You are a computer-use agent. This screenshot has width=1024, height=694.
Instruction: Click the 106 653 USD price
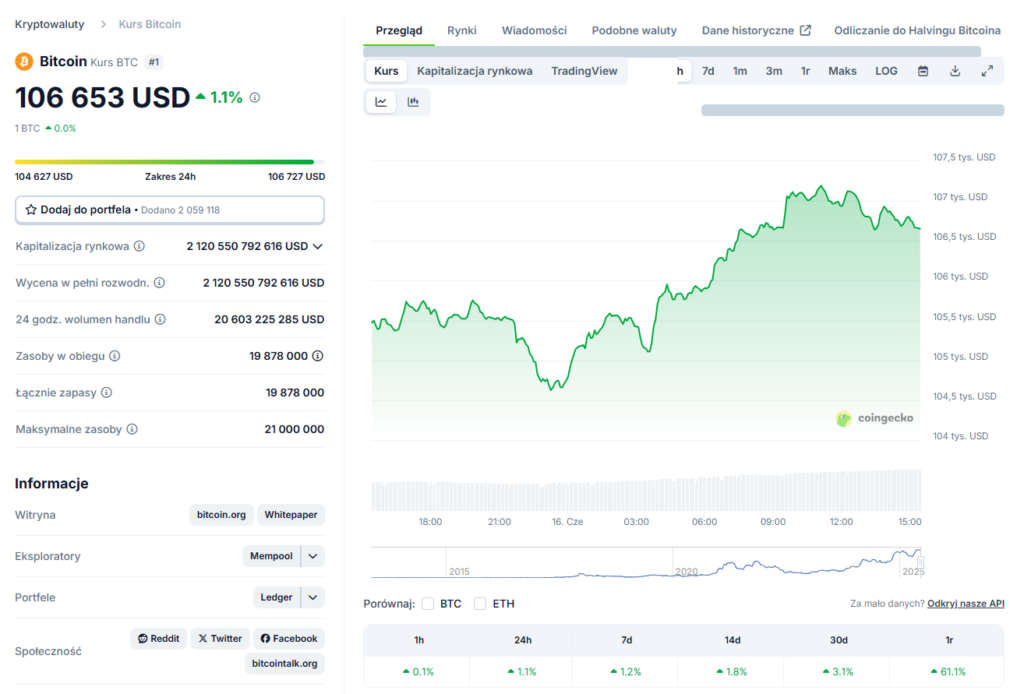pyautogui.click(x=103, y=98)
